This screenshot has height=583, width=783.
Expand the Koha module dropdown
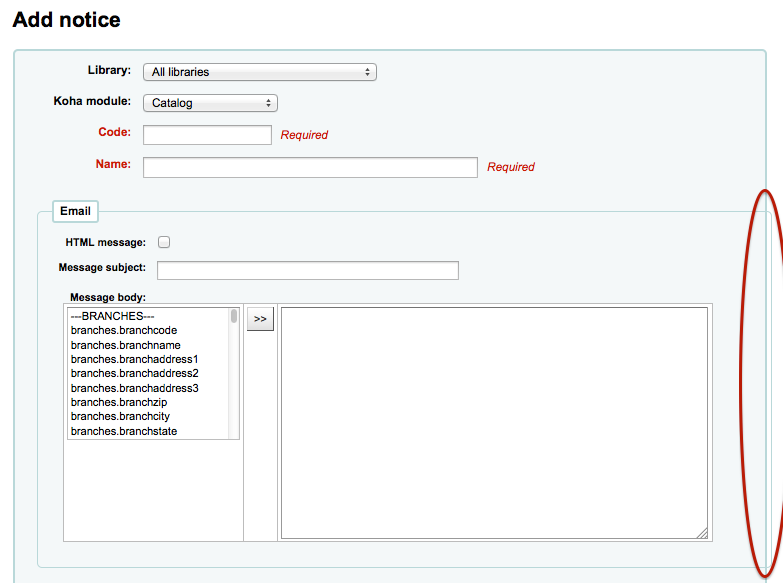coord(210,103)
